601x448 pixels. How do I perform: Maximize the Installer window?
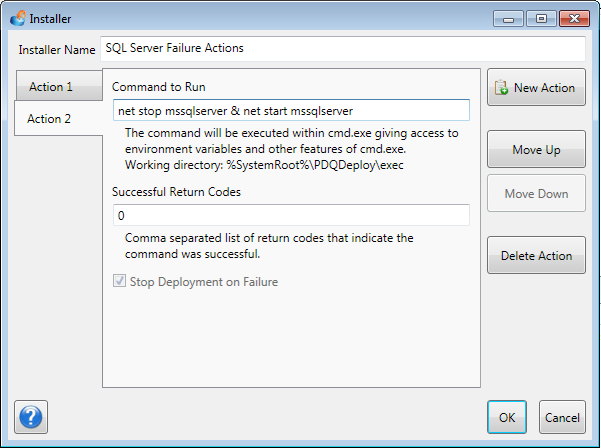click(542, 18)
